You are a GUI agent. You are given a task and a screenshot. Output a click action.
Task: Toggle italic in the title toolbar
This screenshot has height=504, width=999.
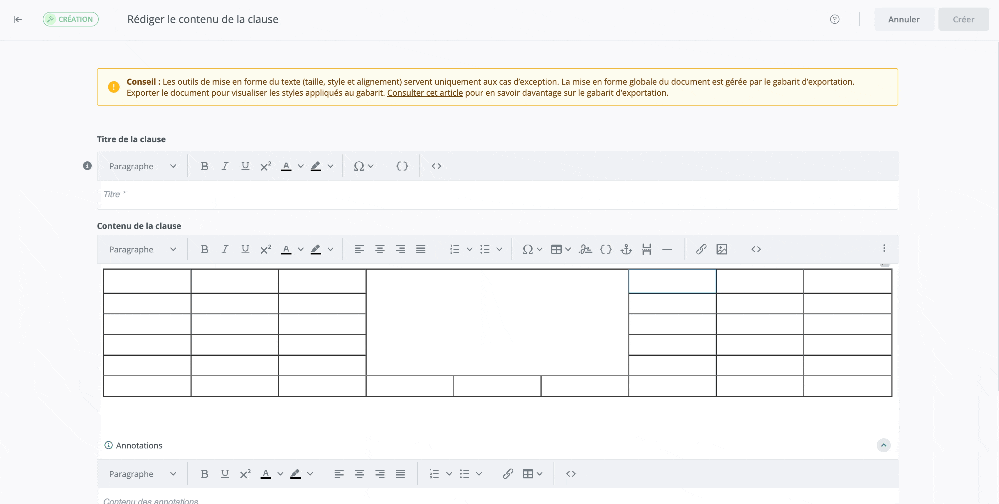pyautogui.click(x=225, y=166)
